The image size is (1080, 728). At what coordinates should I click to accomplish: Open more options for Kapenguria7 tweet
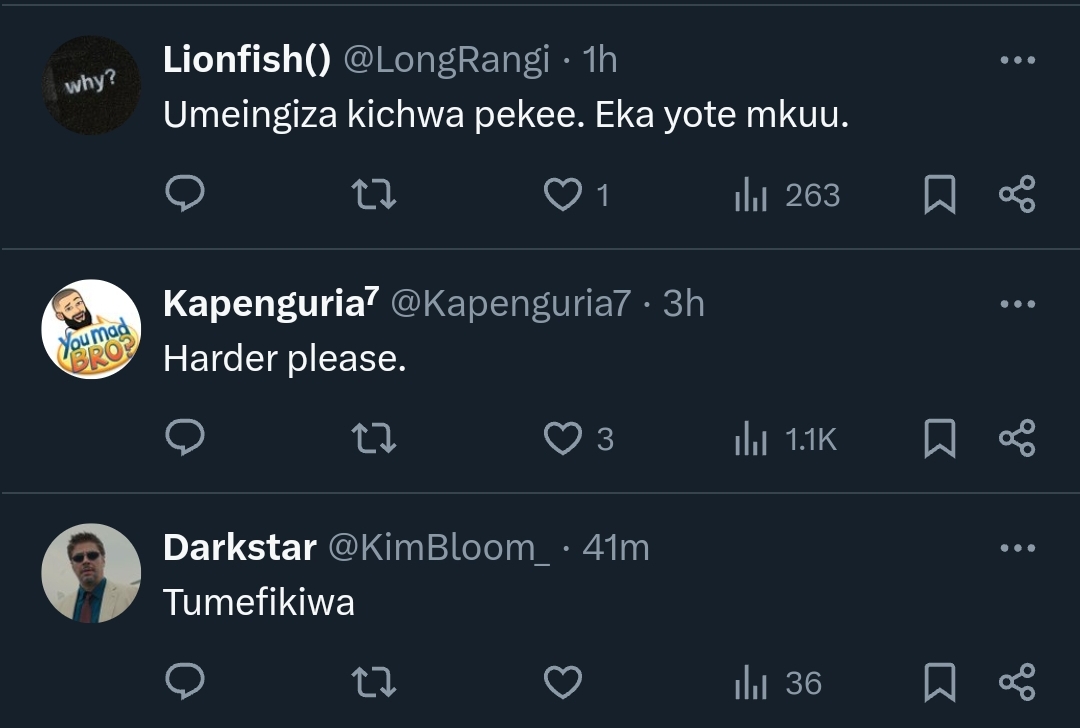(x=1017, y=305)
